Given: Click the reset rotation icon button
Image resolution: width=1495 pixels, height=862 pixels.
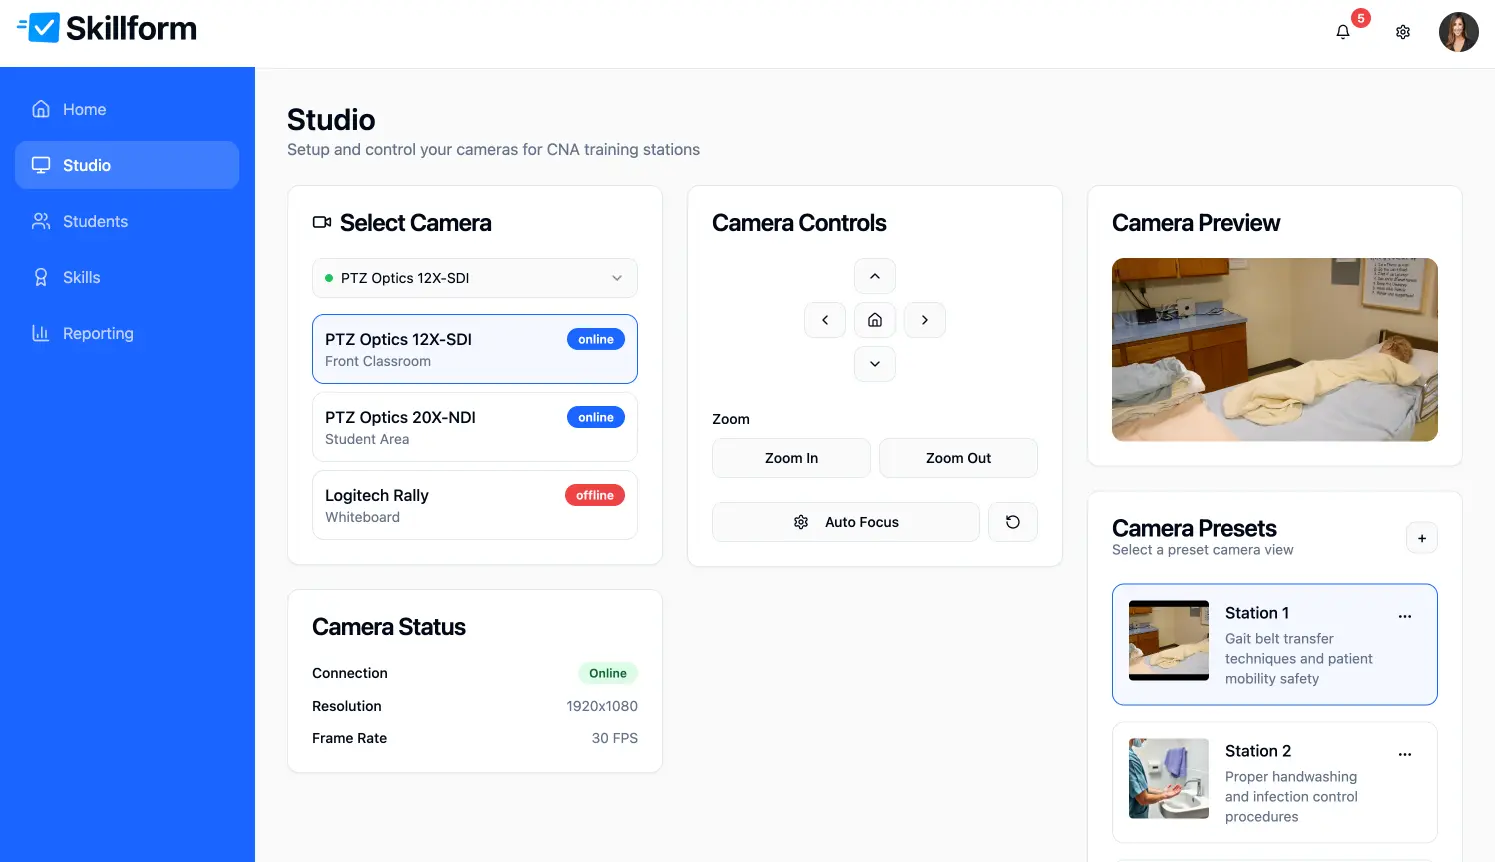Looking at the screenshot, I should point(1012,522).
